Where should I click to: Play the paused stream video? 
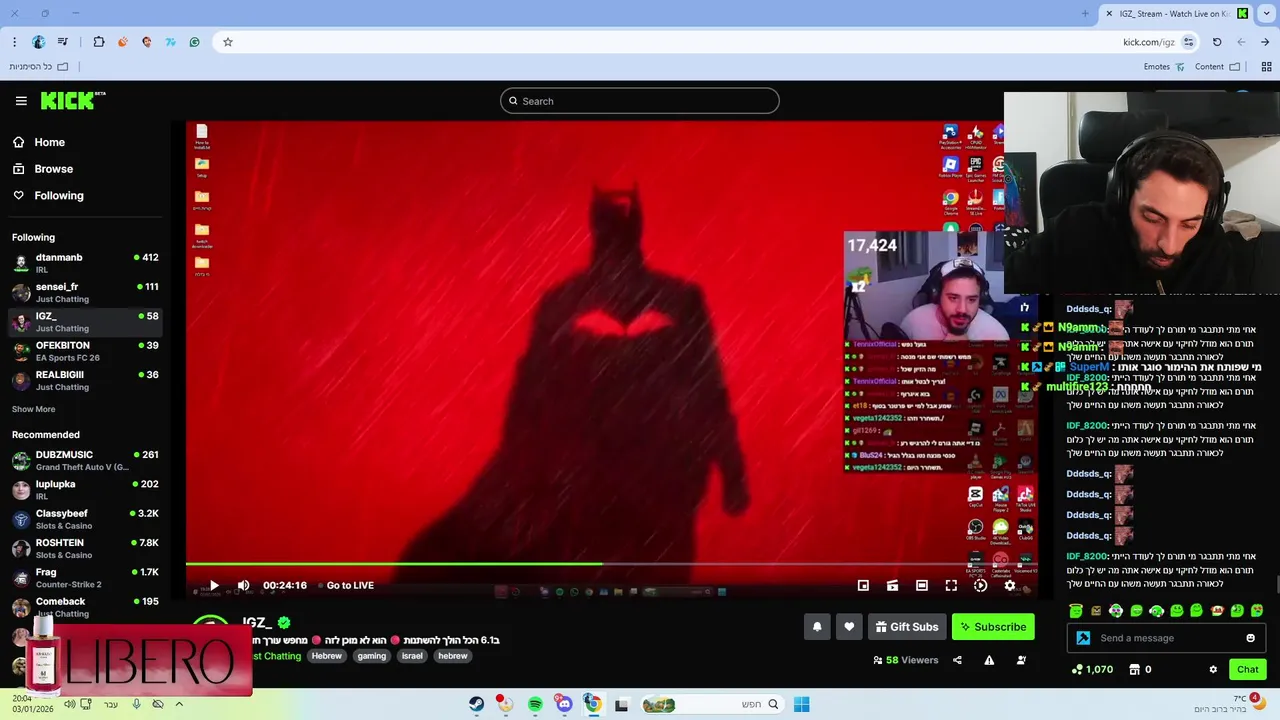click(214, 585)
